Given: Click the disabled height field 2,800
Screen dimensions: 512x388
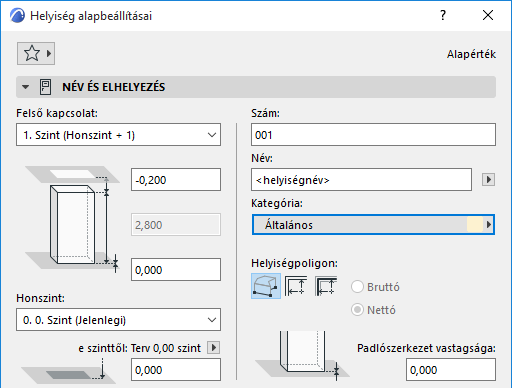Looking at the screenshot, I should point(176,225).
